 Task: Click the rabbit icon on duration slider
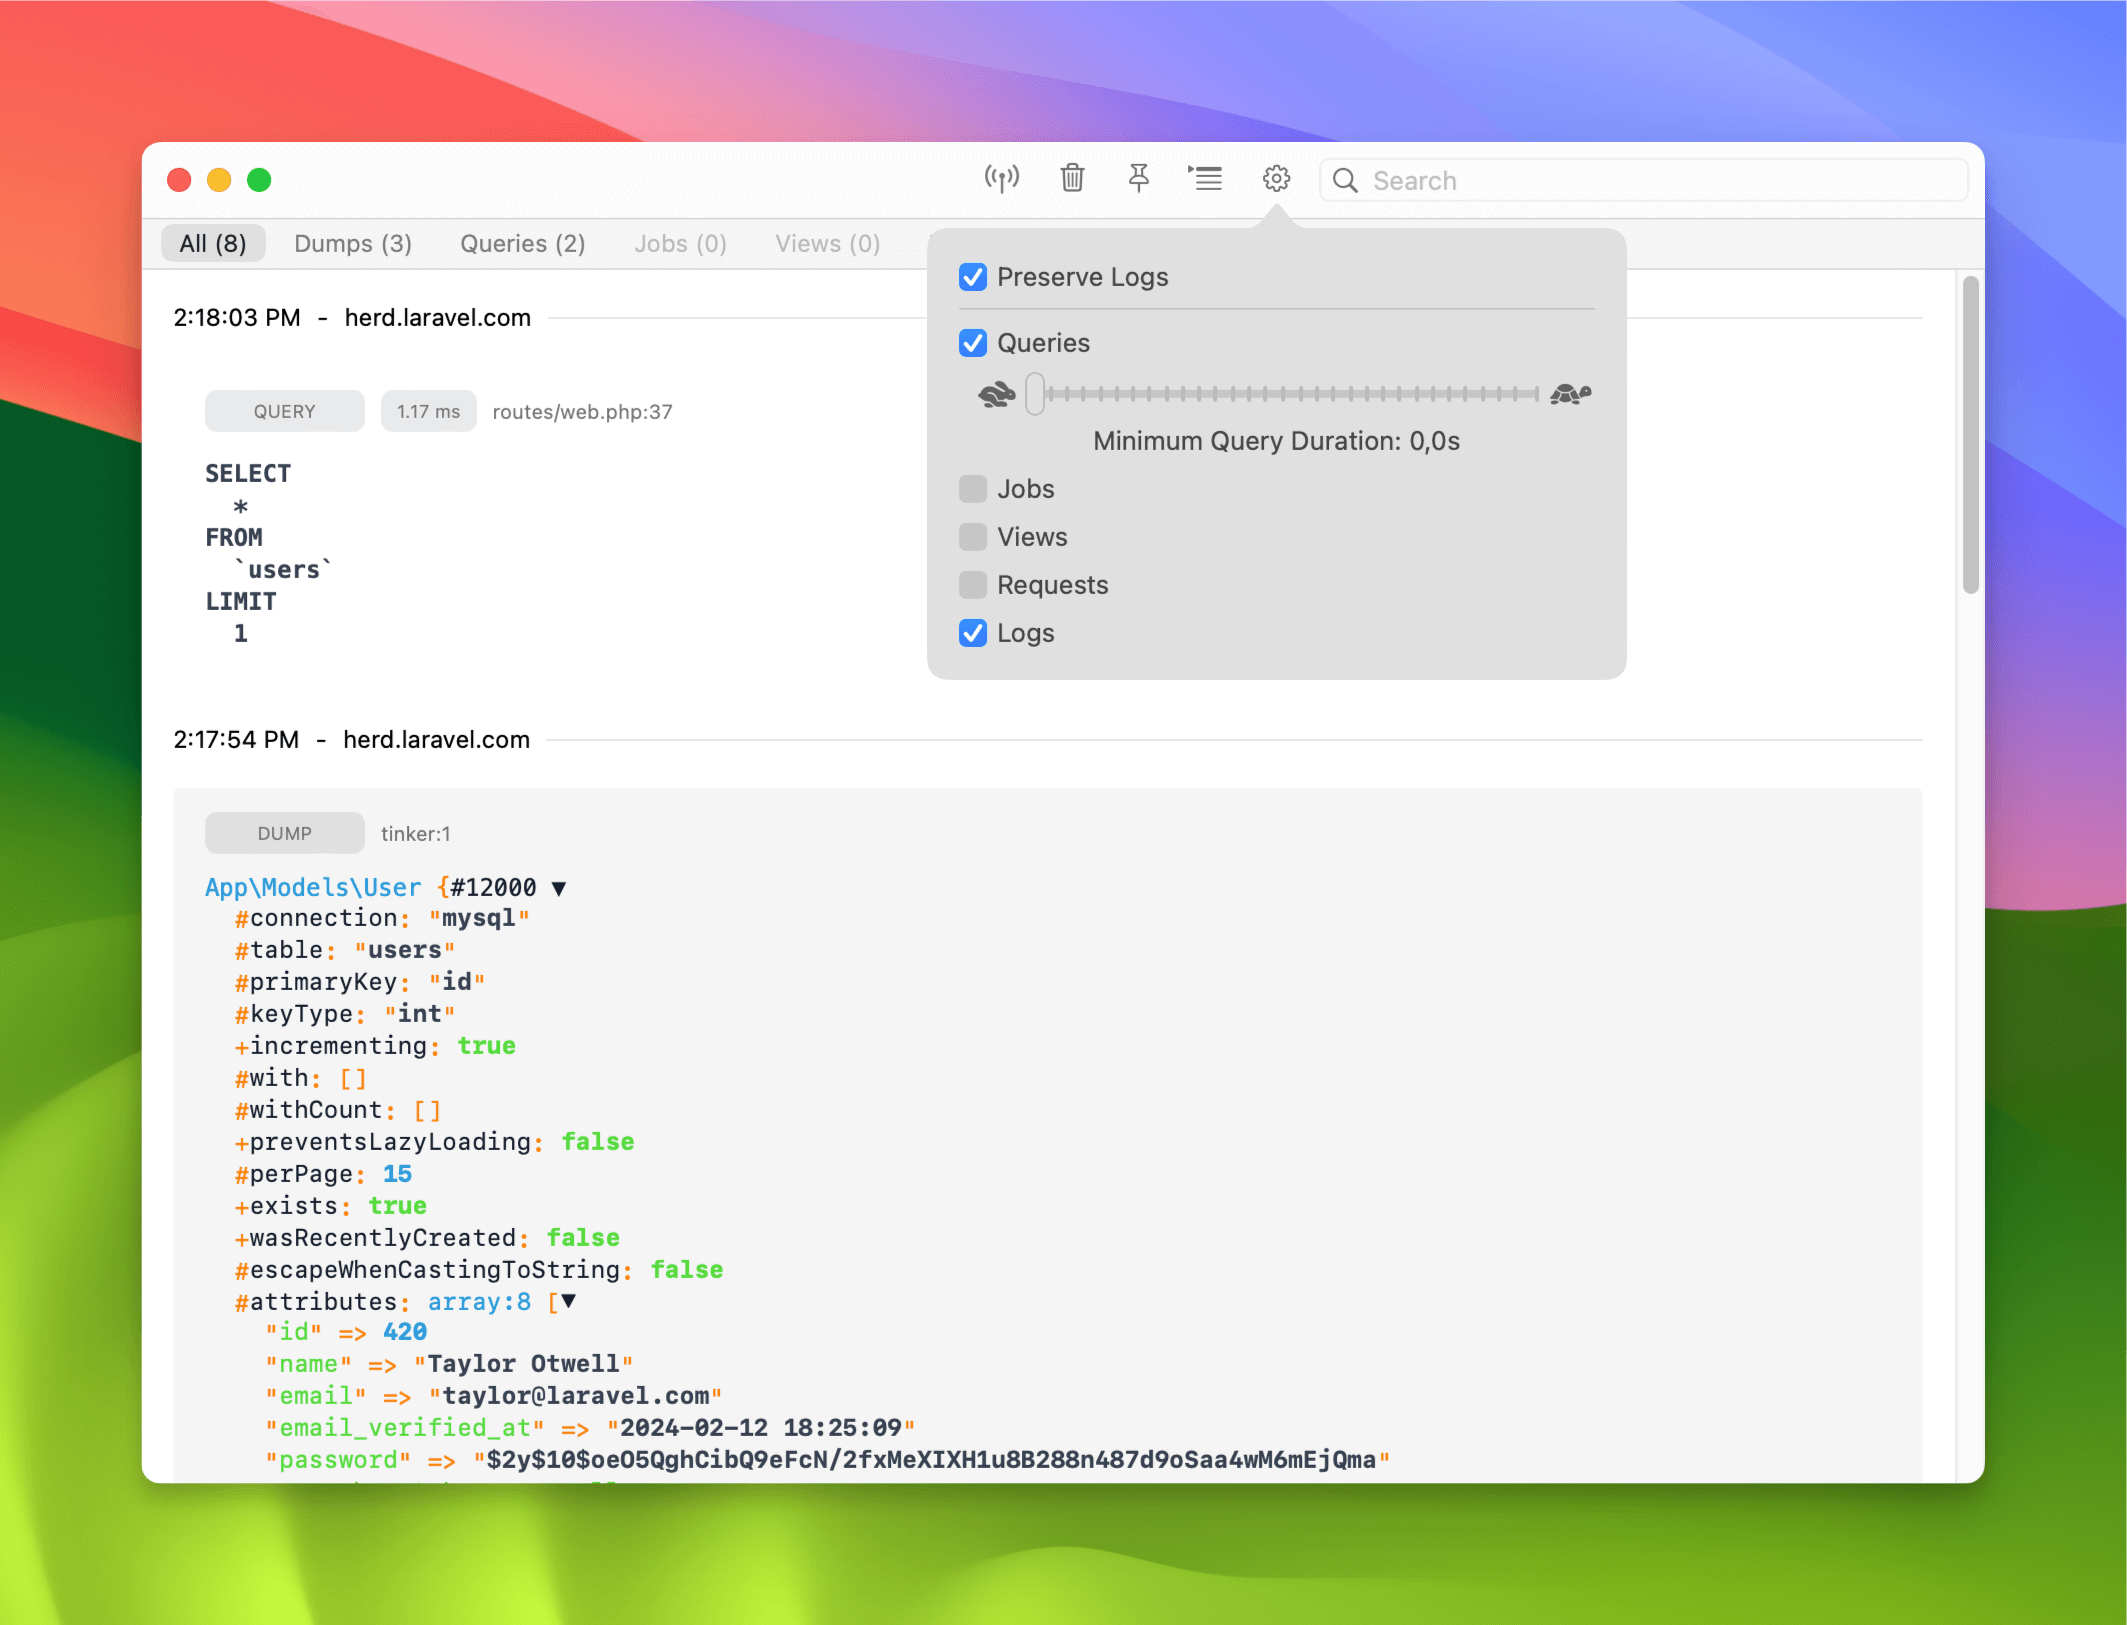coord(997,395)
